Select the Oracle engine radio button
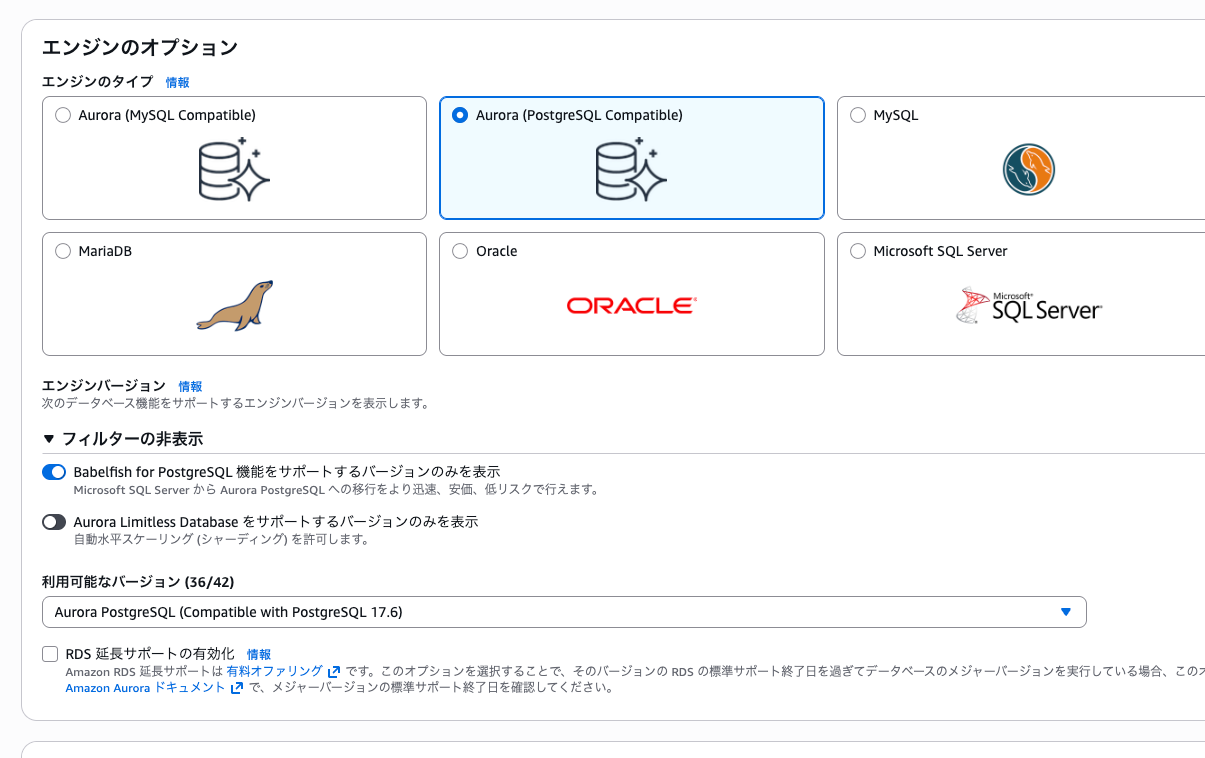1205x758 pixels. tap(459, 251)
